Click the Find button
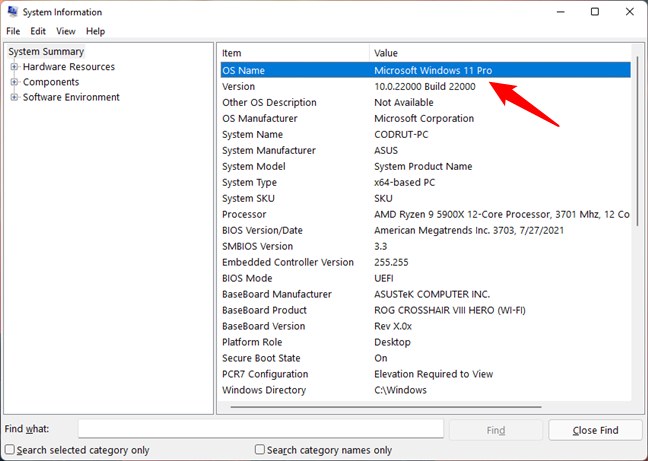This screenshot has height=461, width=648. click(x=496, y=430)
